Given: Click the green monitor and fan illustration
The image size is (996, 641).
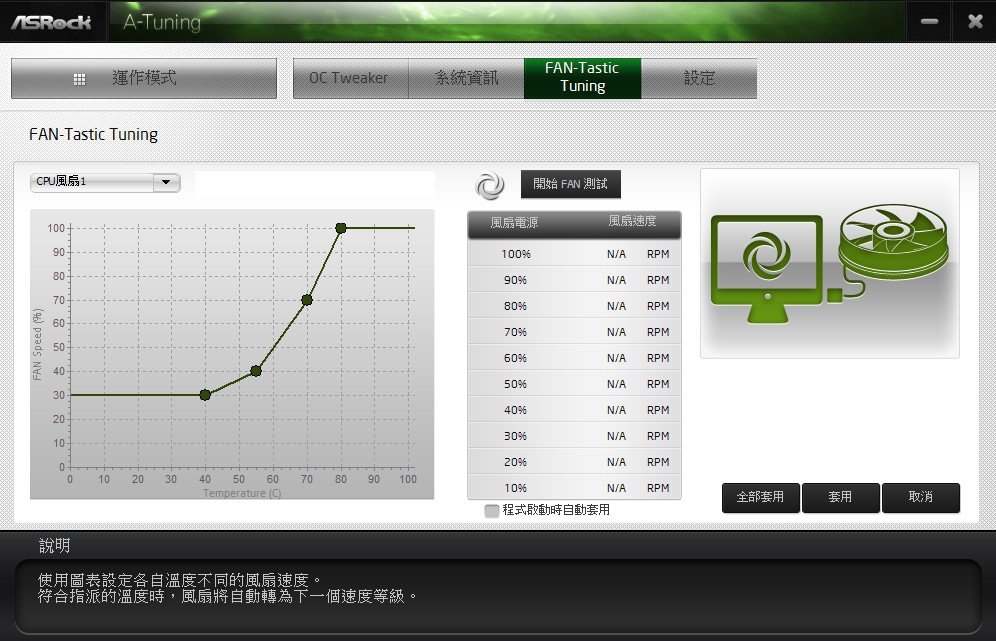Looking at the screenshot, I should tap(830, 263).
